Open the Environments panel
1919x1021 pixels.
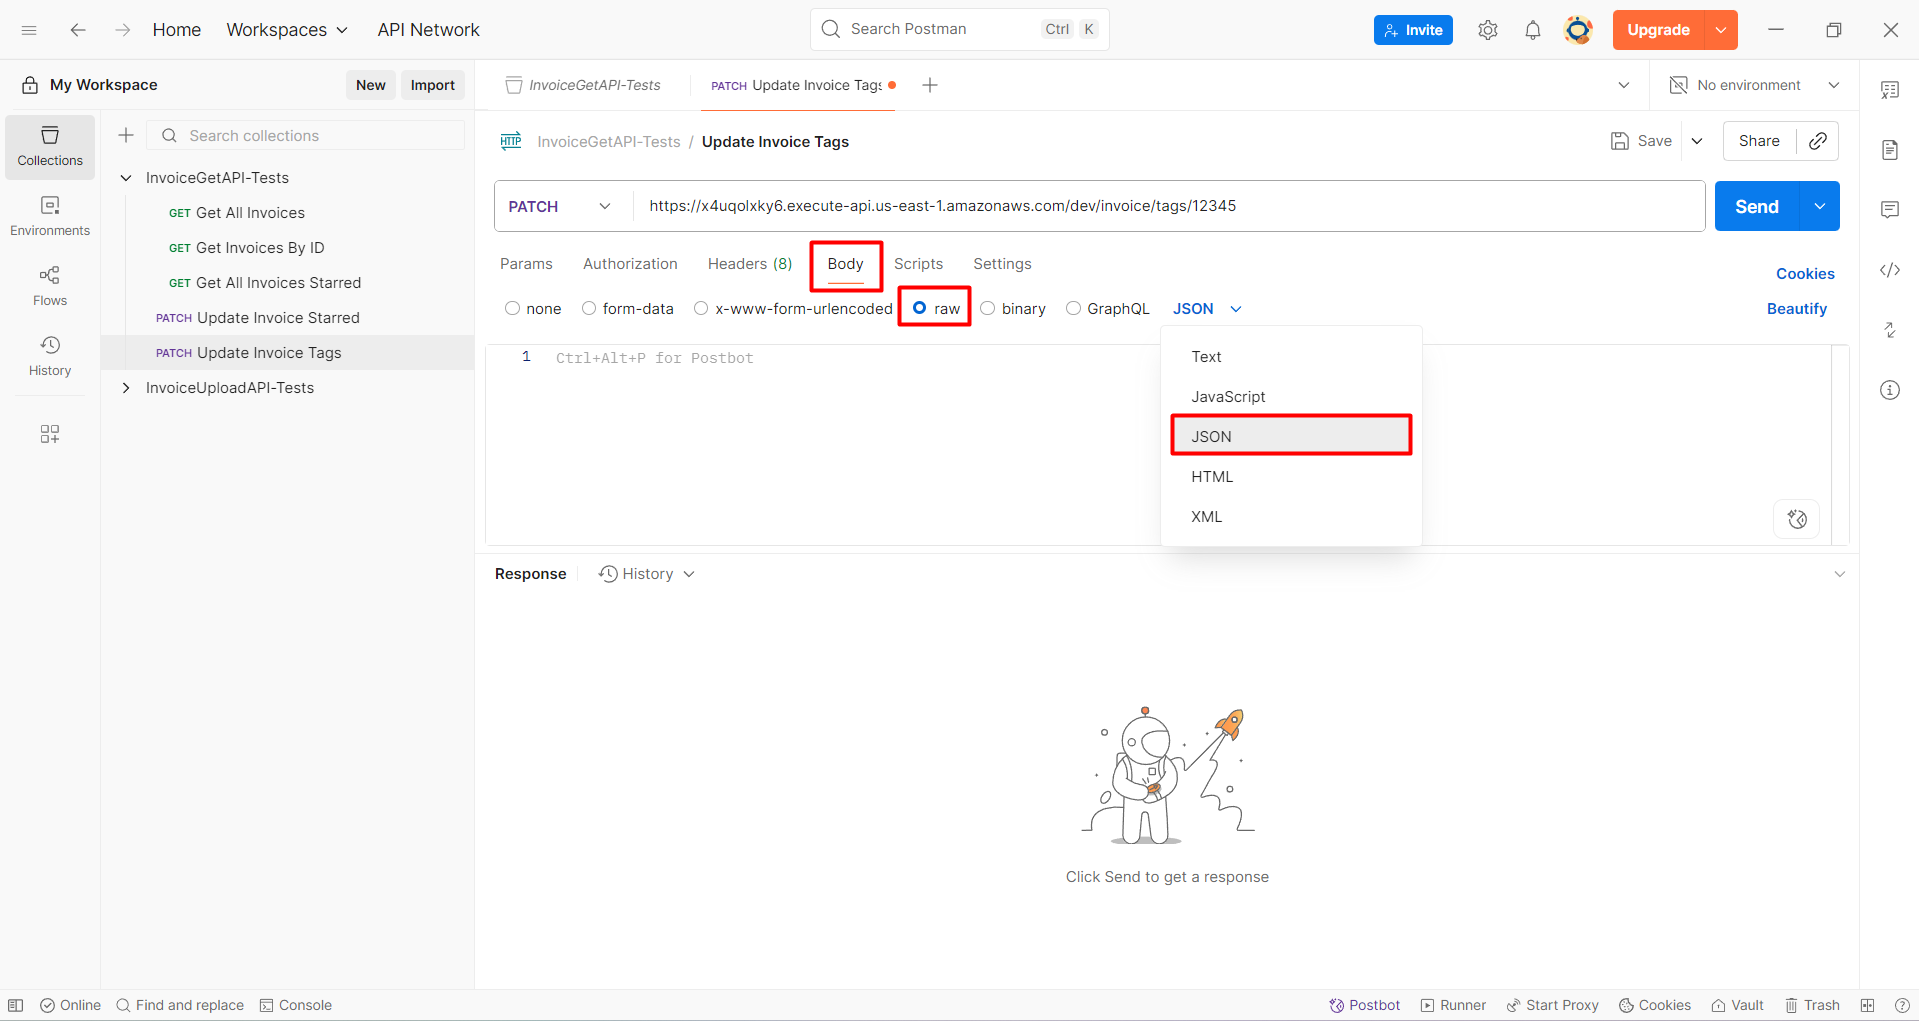(49, 214)
